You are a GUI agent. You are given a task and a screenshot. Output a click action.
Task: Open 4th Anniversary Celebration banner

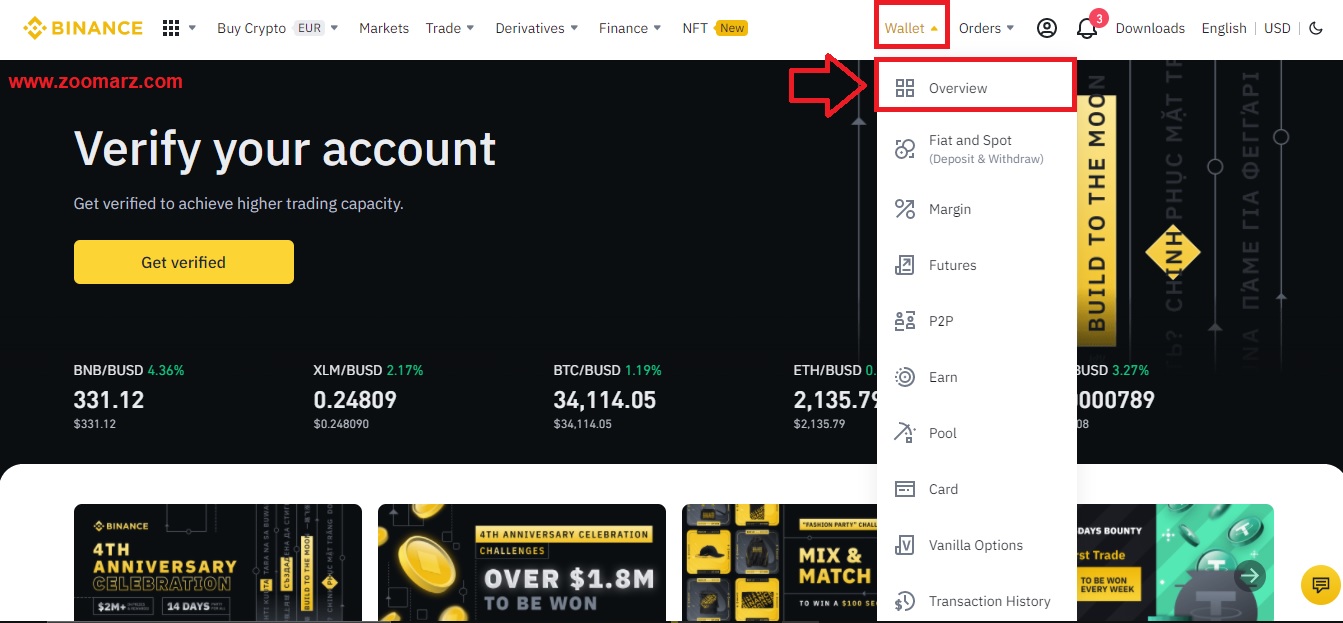tap(218, 563)
